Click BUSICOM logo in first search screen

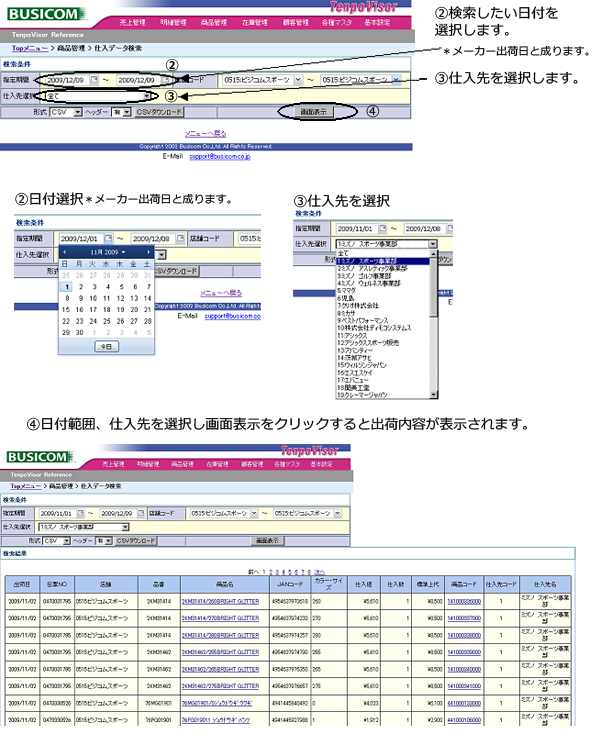[x=46, y=14]
